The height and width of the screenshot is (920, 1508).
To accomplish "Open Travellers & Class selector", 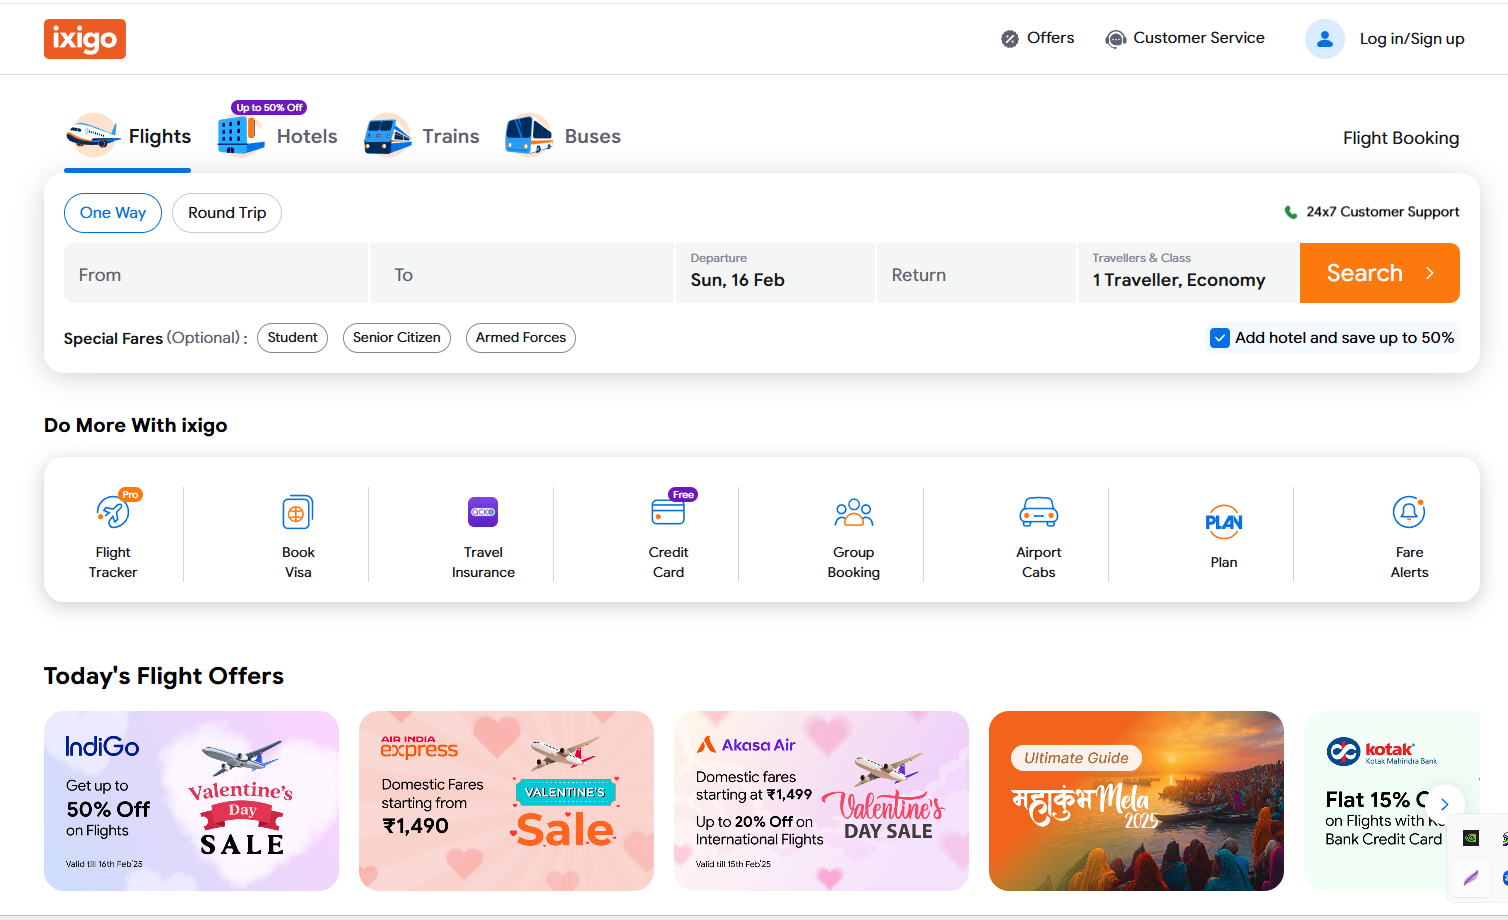I will click(1188, 273).
